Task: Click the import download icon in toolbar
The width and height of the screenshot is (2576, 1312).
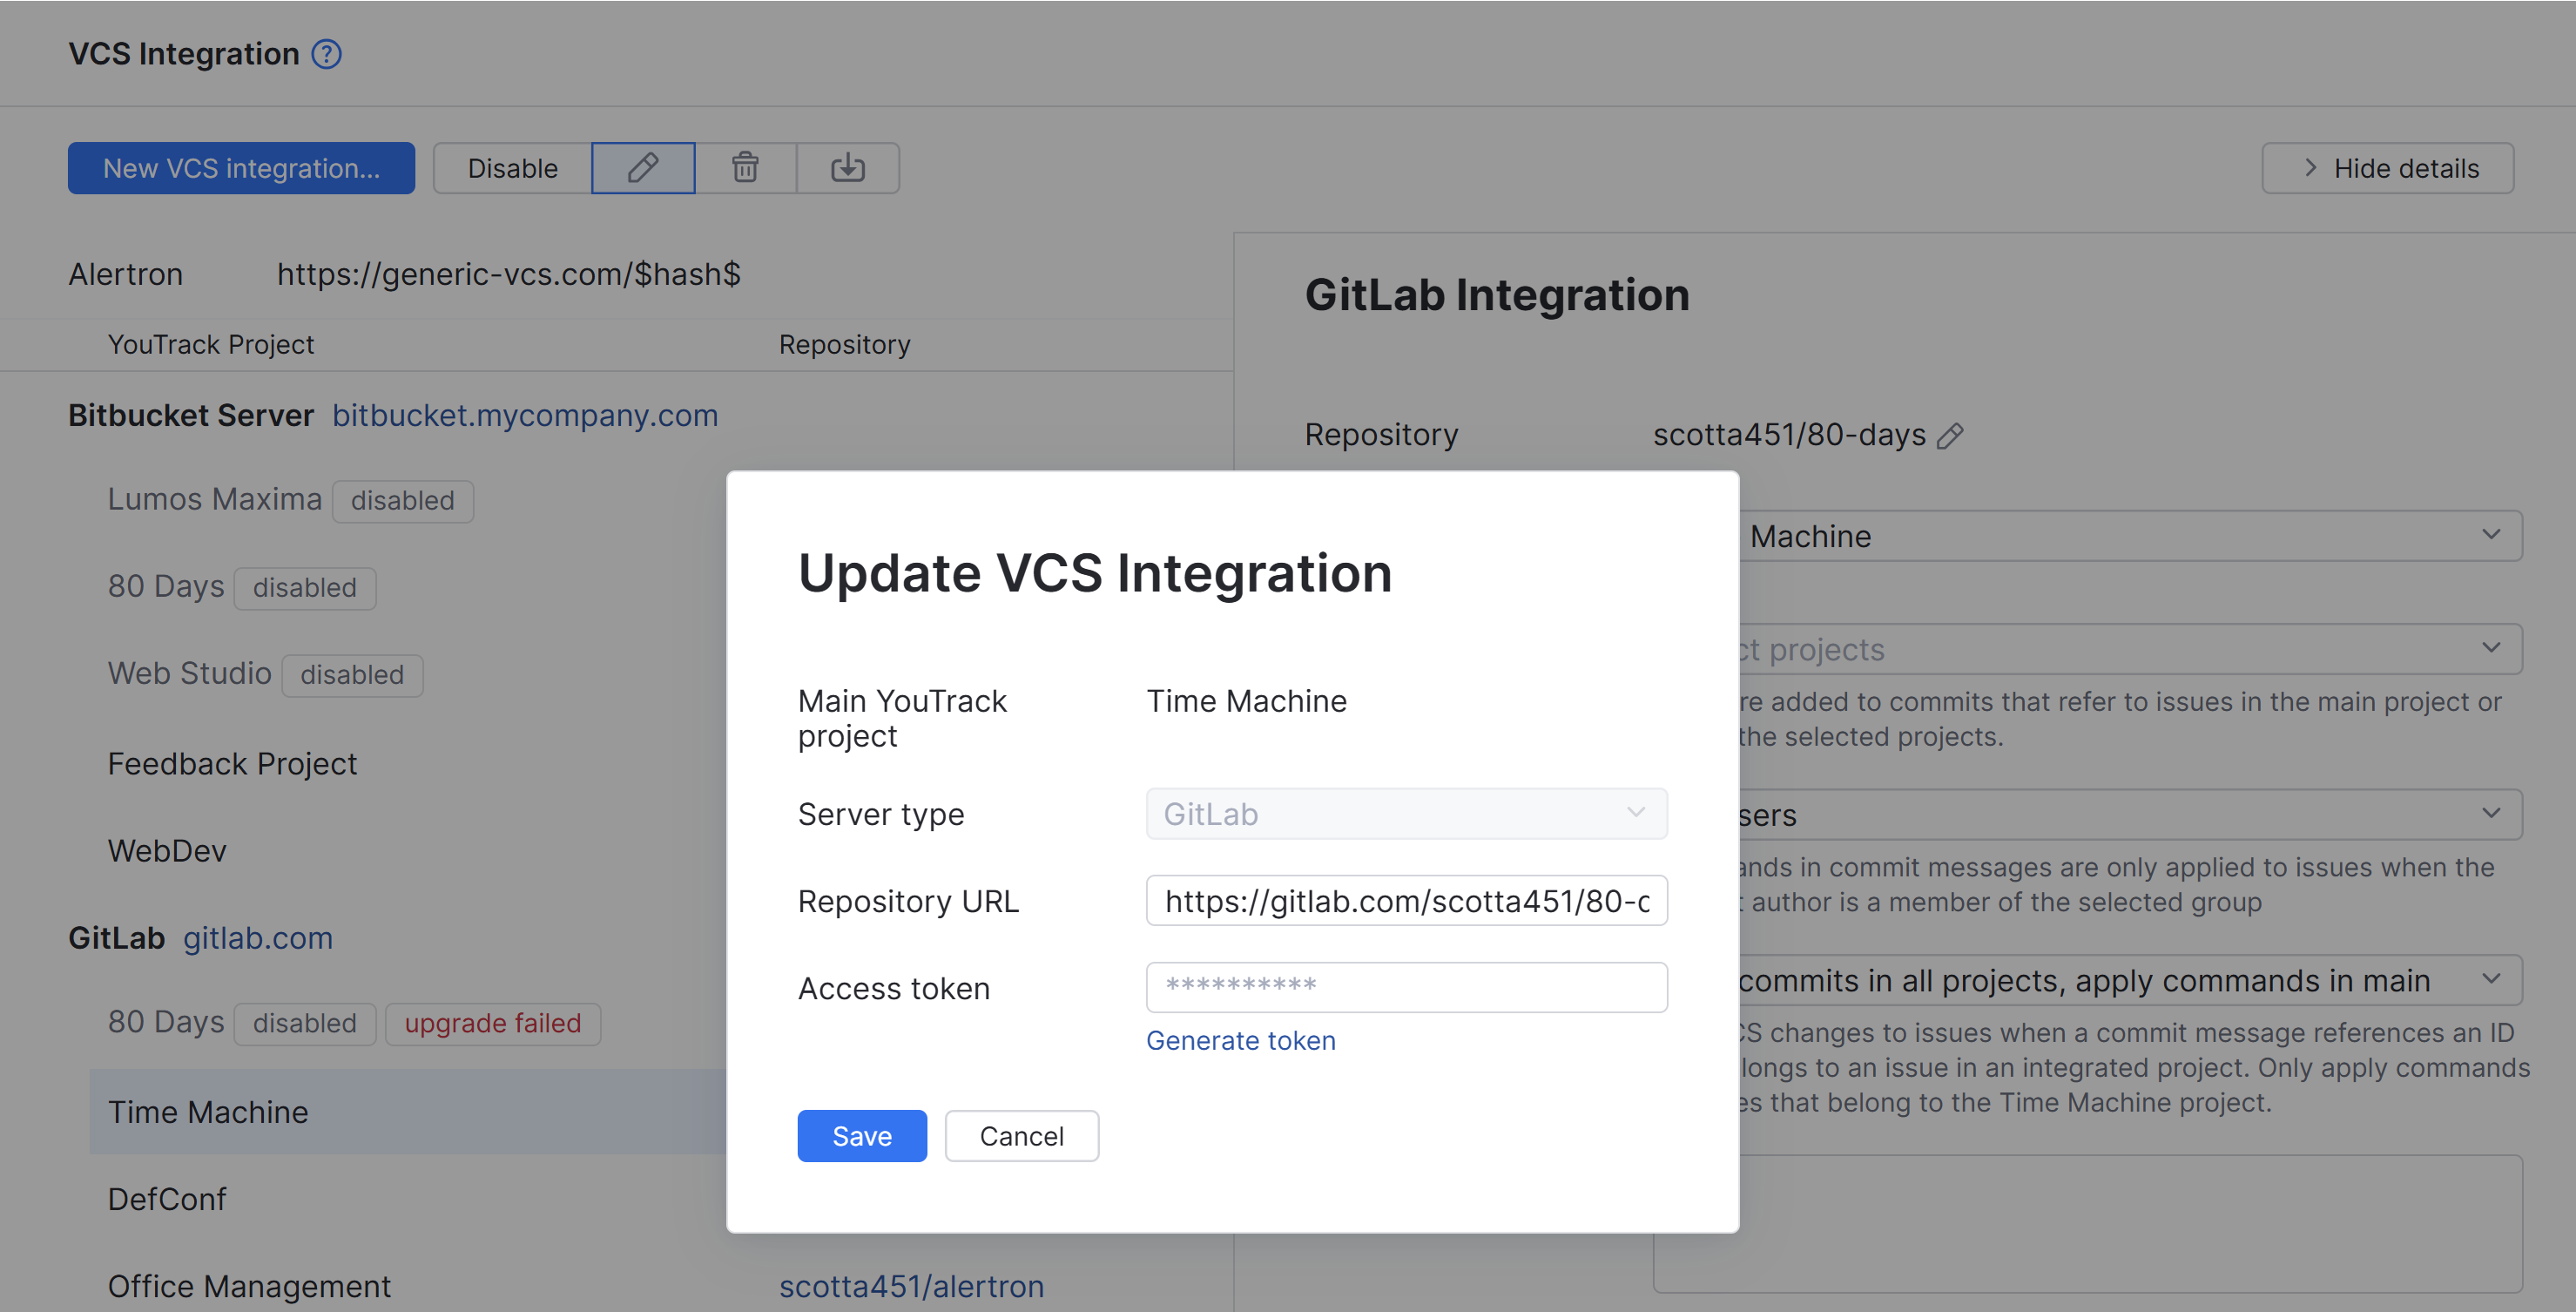Action: click(847, 168)
